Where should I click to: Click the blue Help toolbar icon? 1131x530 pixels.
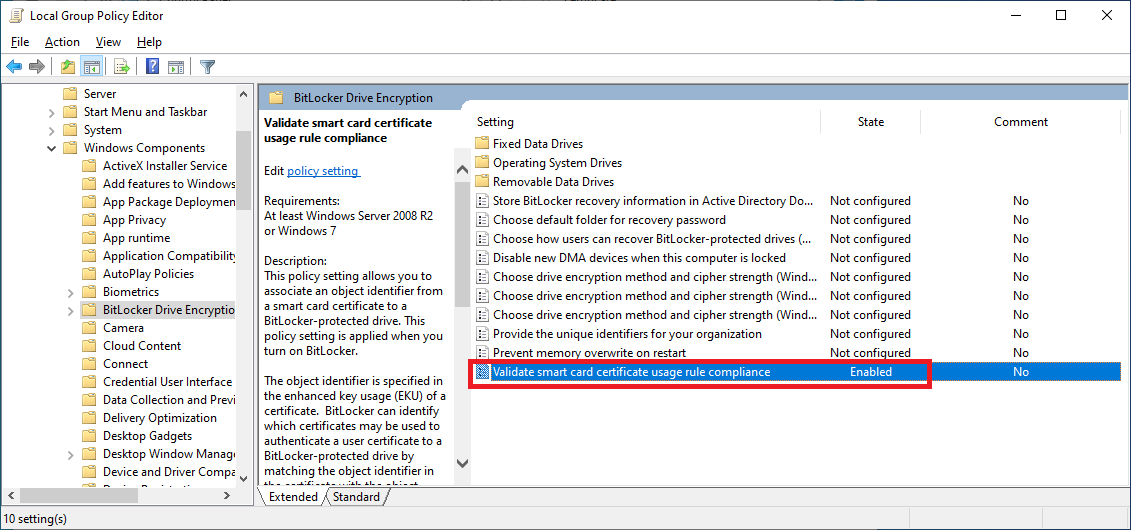coord(152,67)
